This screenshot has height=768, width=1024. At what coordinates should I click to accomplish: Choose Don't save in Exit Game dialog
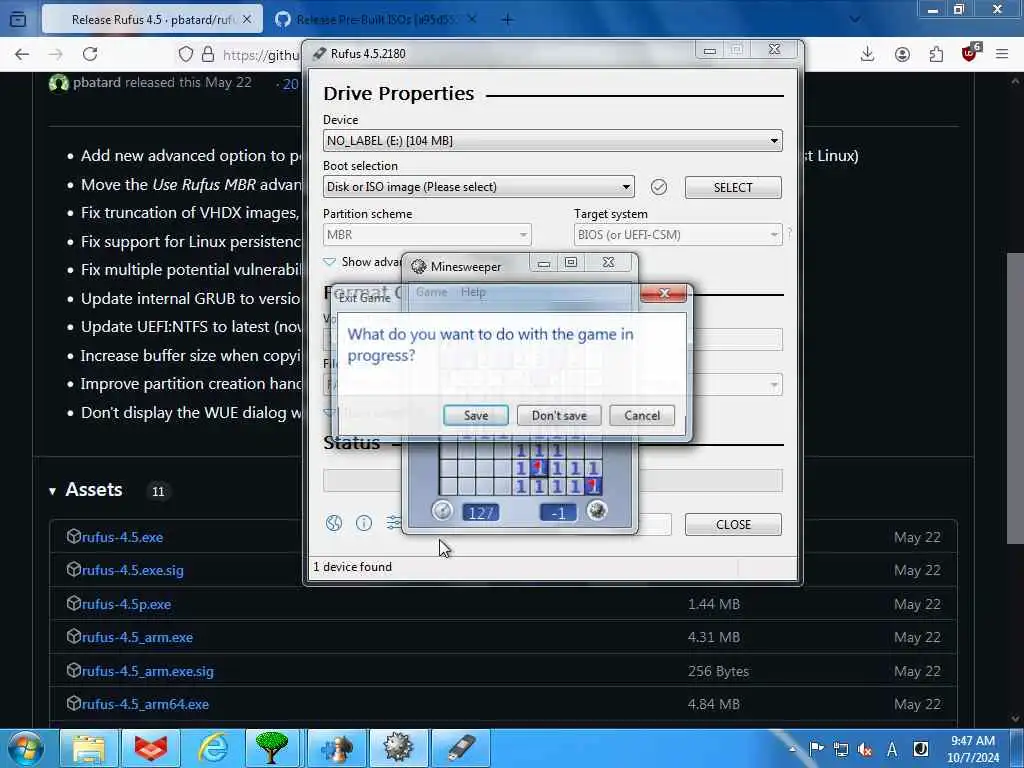click(x=559, y=415)
